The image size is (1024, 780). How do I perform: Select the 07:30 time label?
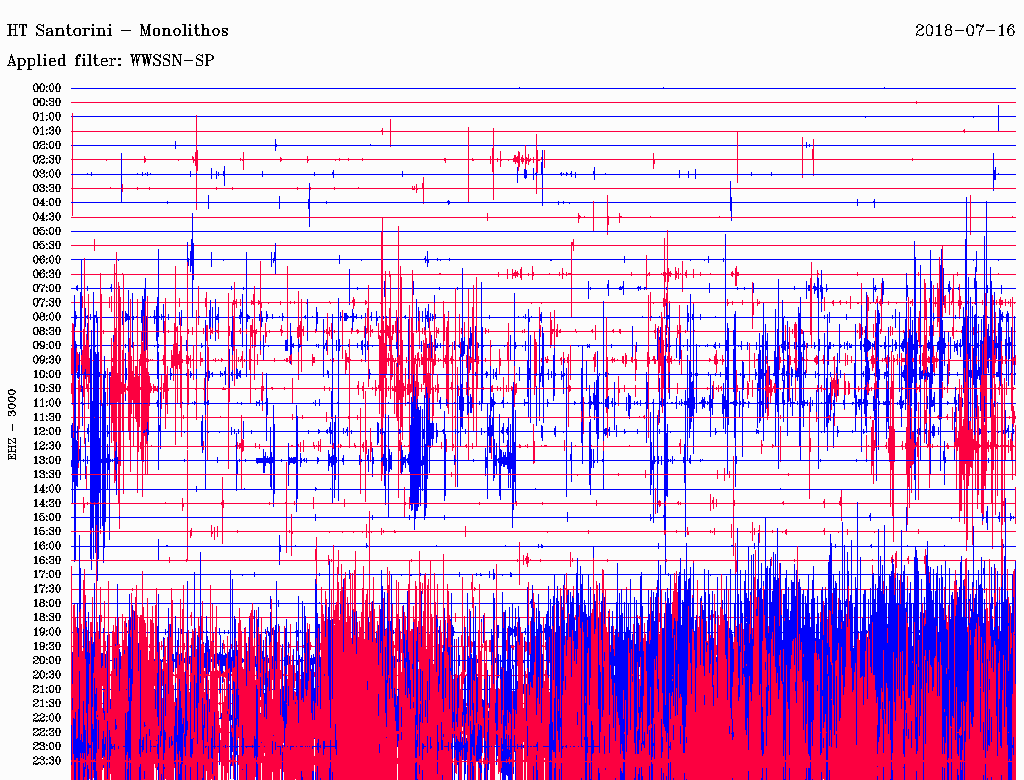tap(46, 303)
